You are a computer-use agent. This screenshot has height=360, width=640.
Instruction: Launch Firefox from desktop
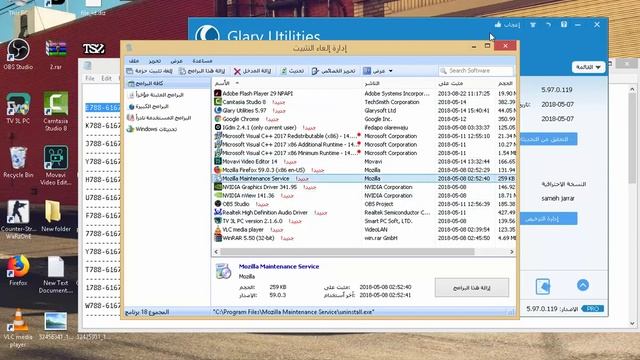(x=18, y=270)
